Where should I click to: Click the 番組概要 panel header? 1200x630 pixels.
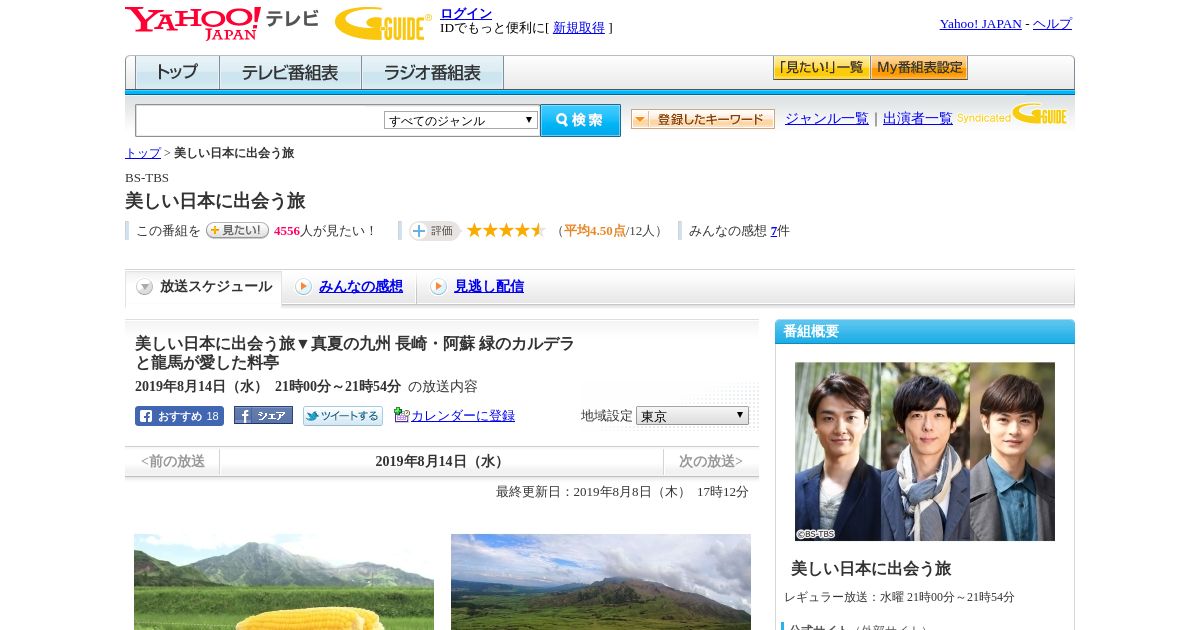click(925, 332)
